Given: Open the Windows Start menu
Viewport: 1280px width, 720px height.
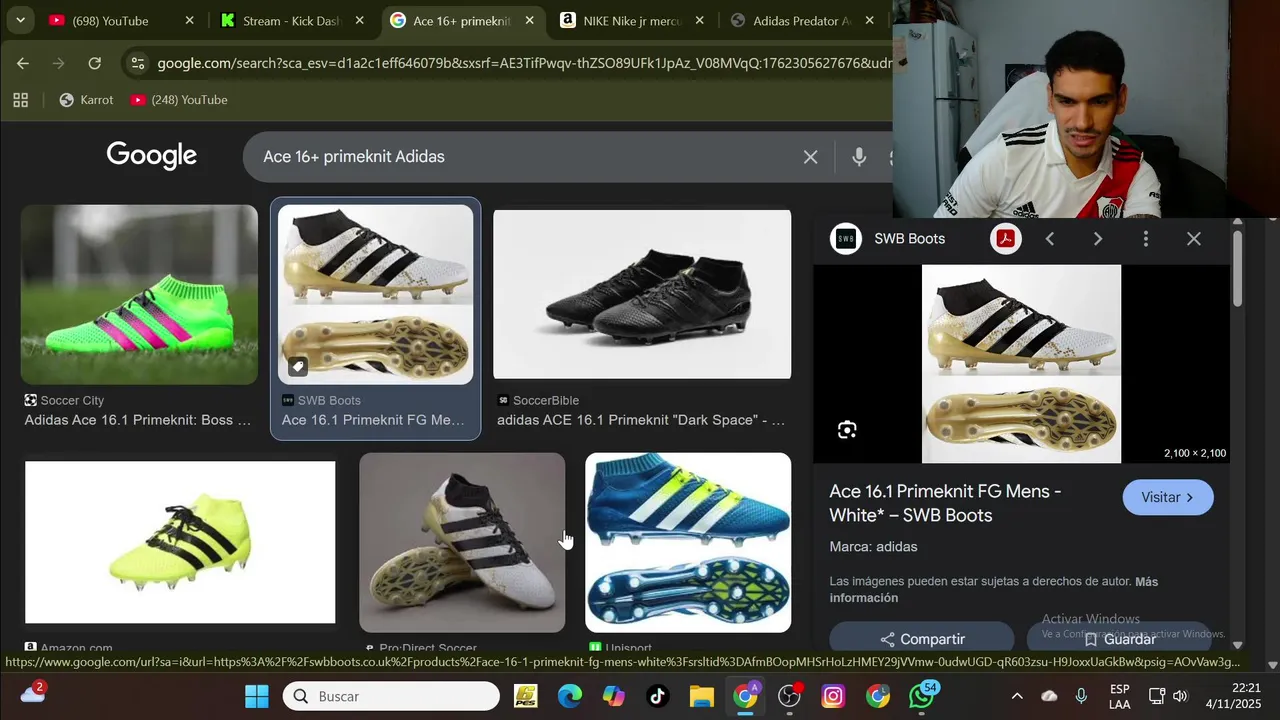Looking at the screenshot, I should click(x=257, y=696).
